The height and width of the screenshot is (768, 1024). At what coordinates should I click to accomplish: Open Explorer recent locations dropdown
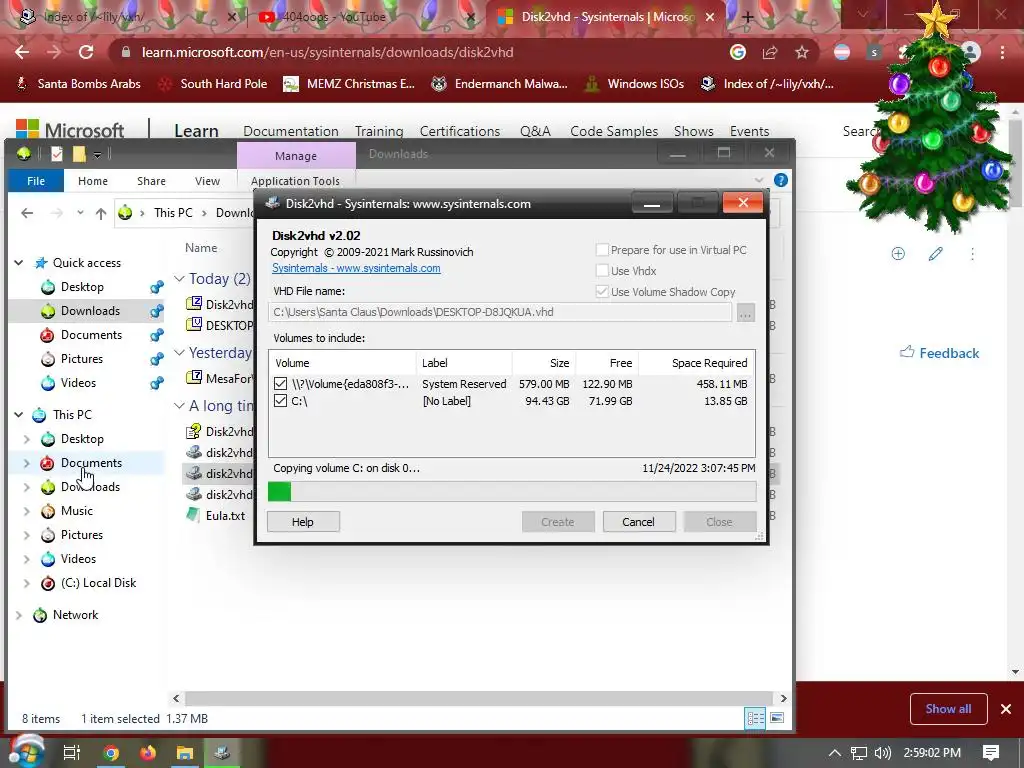pos(80,213)
